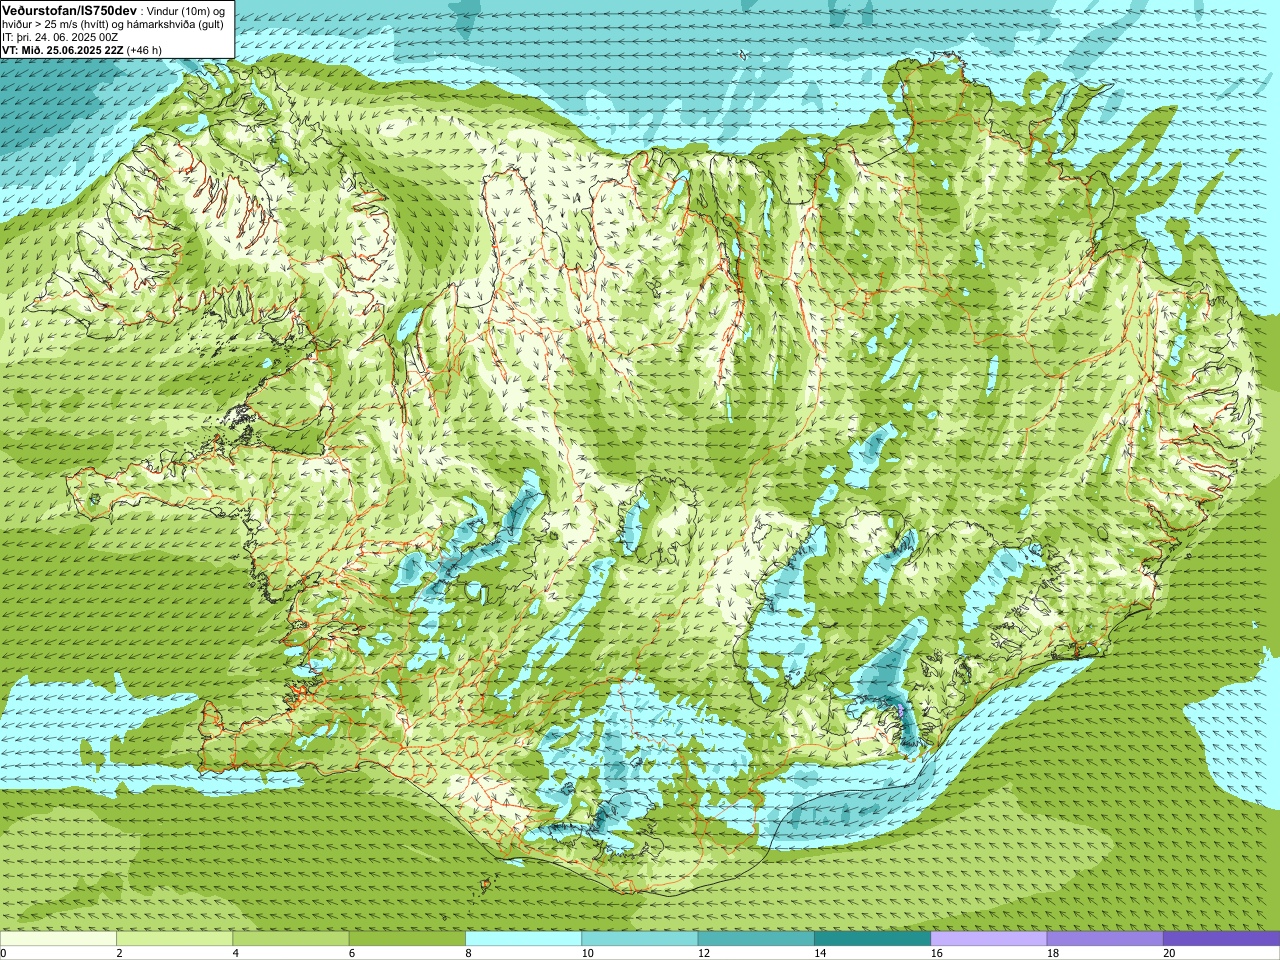Viewport: 1280px width, 960px height.
Task: Click the 4–6 m/s legend color swatch
Action: pyautogui.click(x=291, y=939)
